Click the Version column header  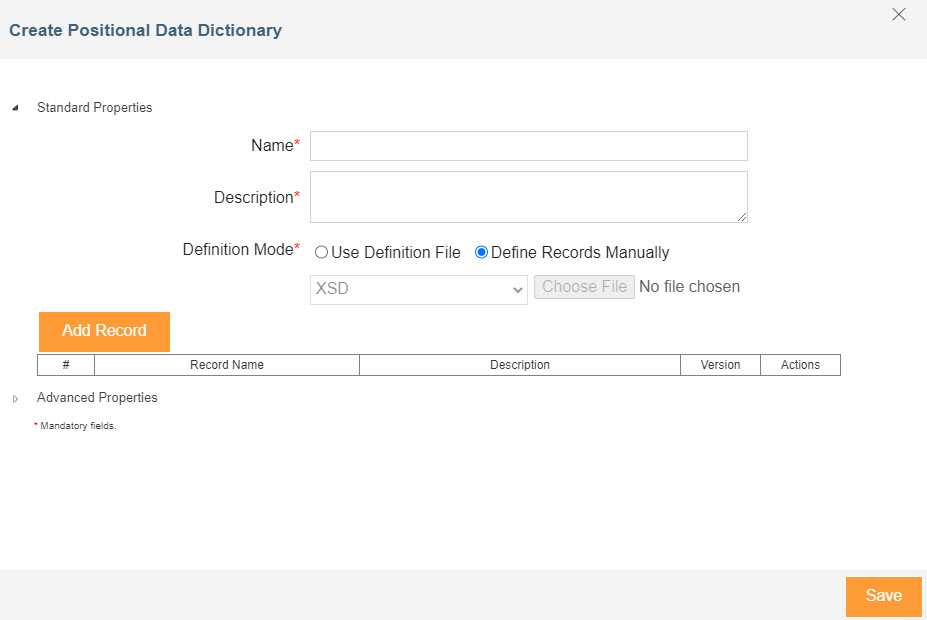[720, 365]
